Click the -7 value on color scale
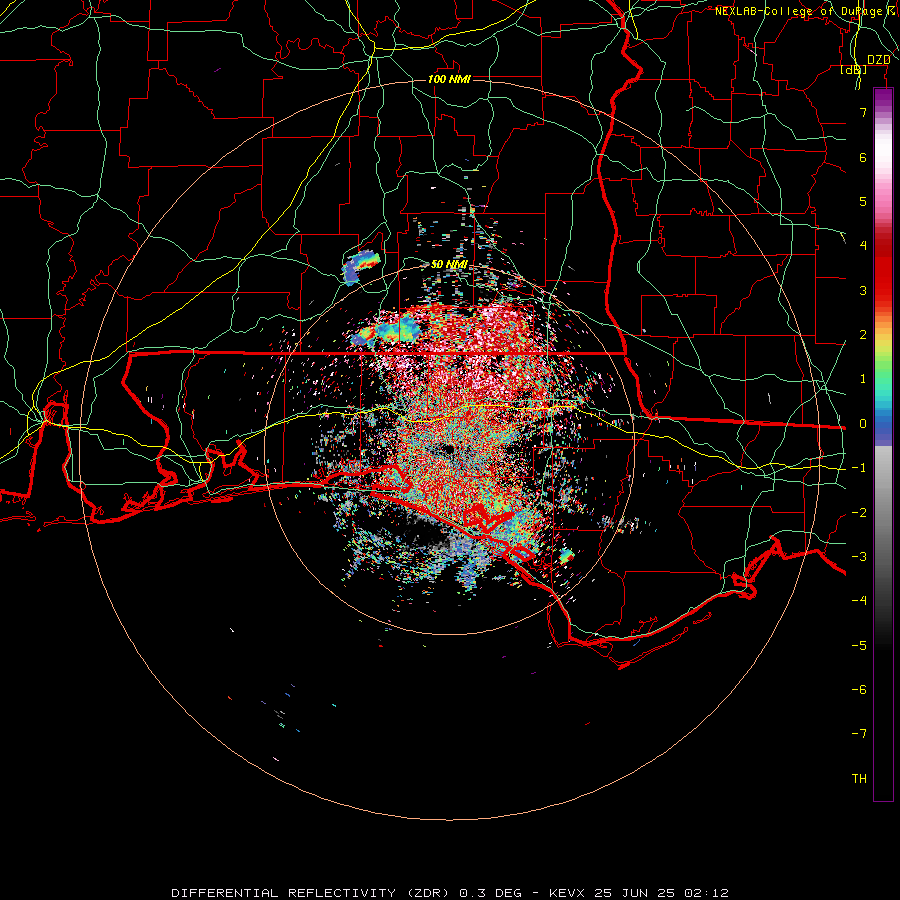900x900 pixels. pyautogui.click(x=859, y=734)
